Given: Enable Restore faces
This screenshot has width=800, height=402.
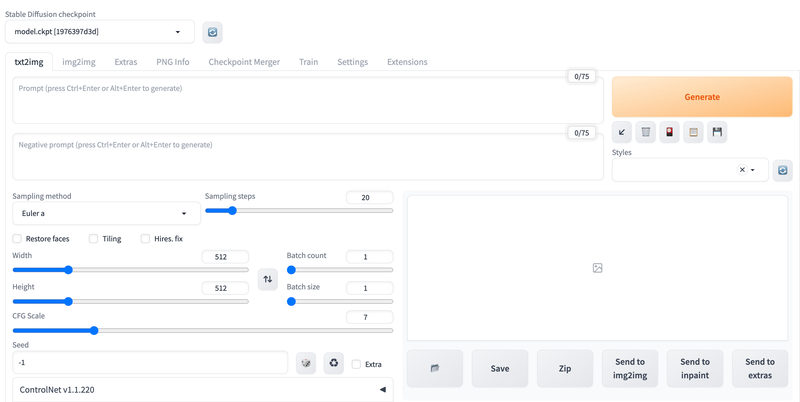Looking at the screenshot, I should [x=17, y=239].
